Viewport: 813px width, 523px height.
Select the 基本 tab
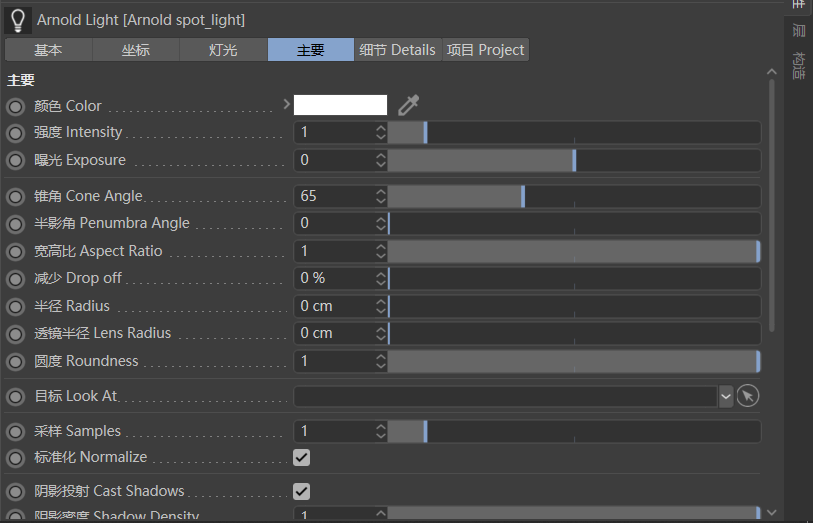point(48,50)
